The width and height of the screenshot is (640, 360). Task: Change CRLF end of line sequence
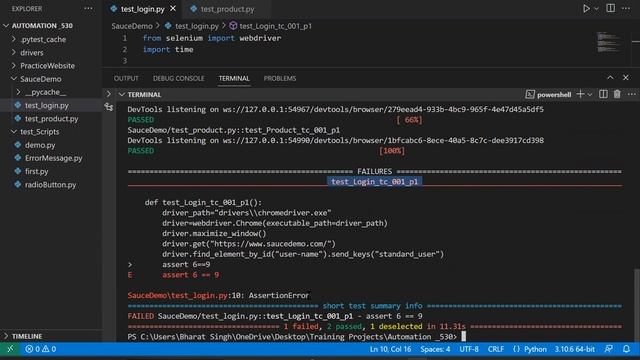pyautogui.click(x=496, y=349)
